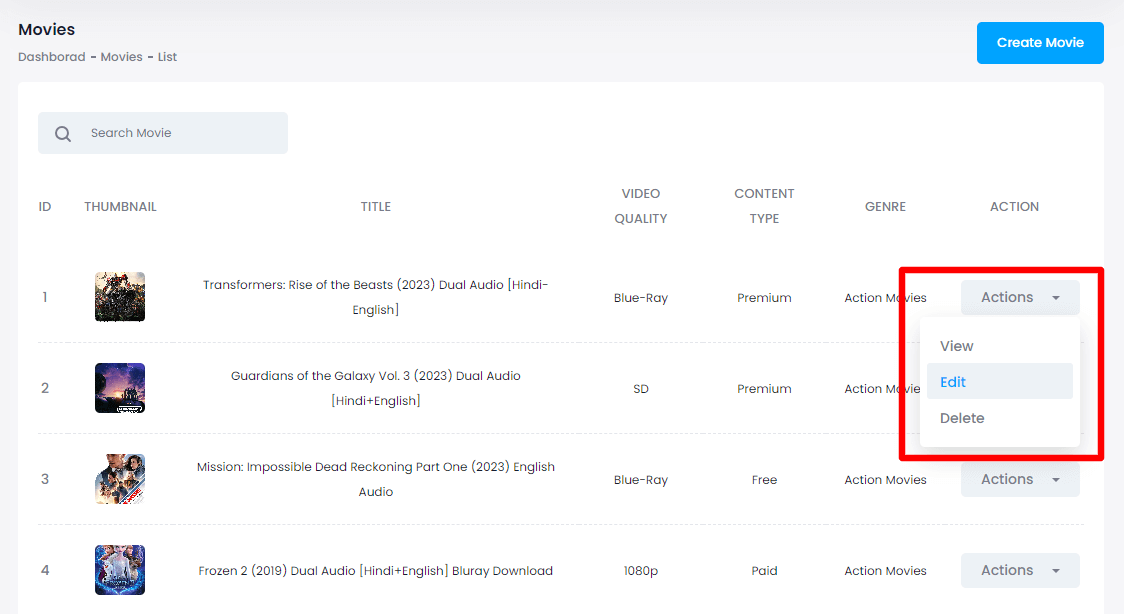The width and height of the screenshot is (1124, 614).
Task: Click the Movies page heading
Action: [47, 29]
